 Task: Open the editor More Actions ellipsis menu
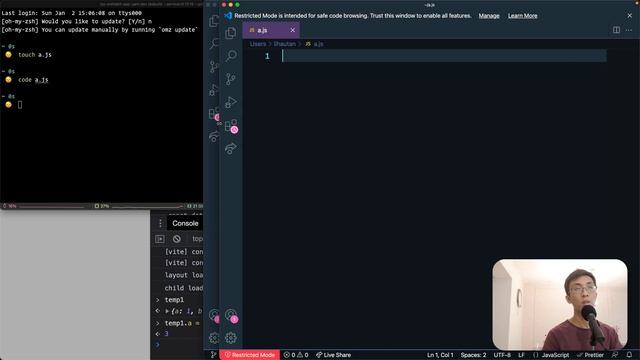629,30
